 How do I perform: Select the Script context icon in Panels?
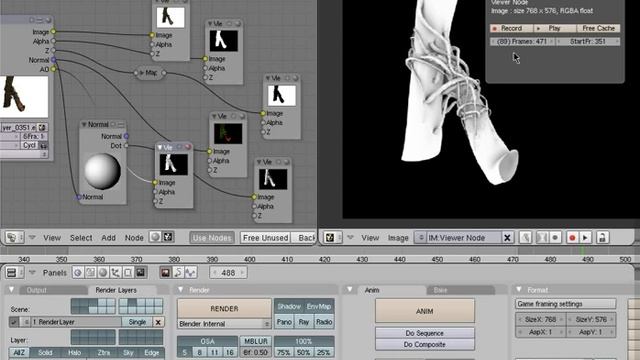click(x=90, y=272)
